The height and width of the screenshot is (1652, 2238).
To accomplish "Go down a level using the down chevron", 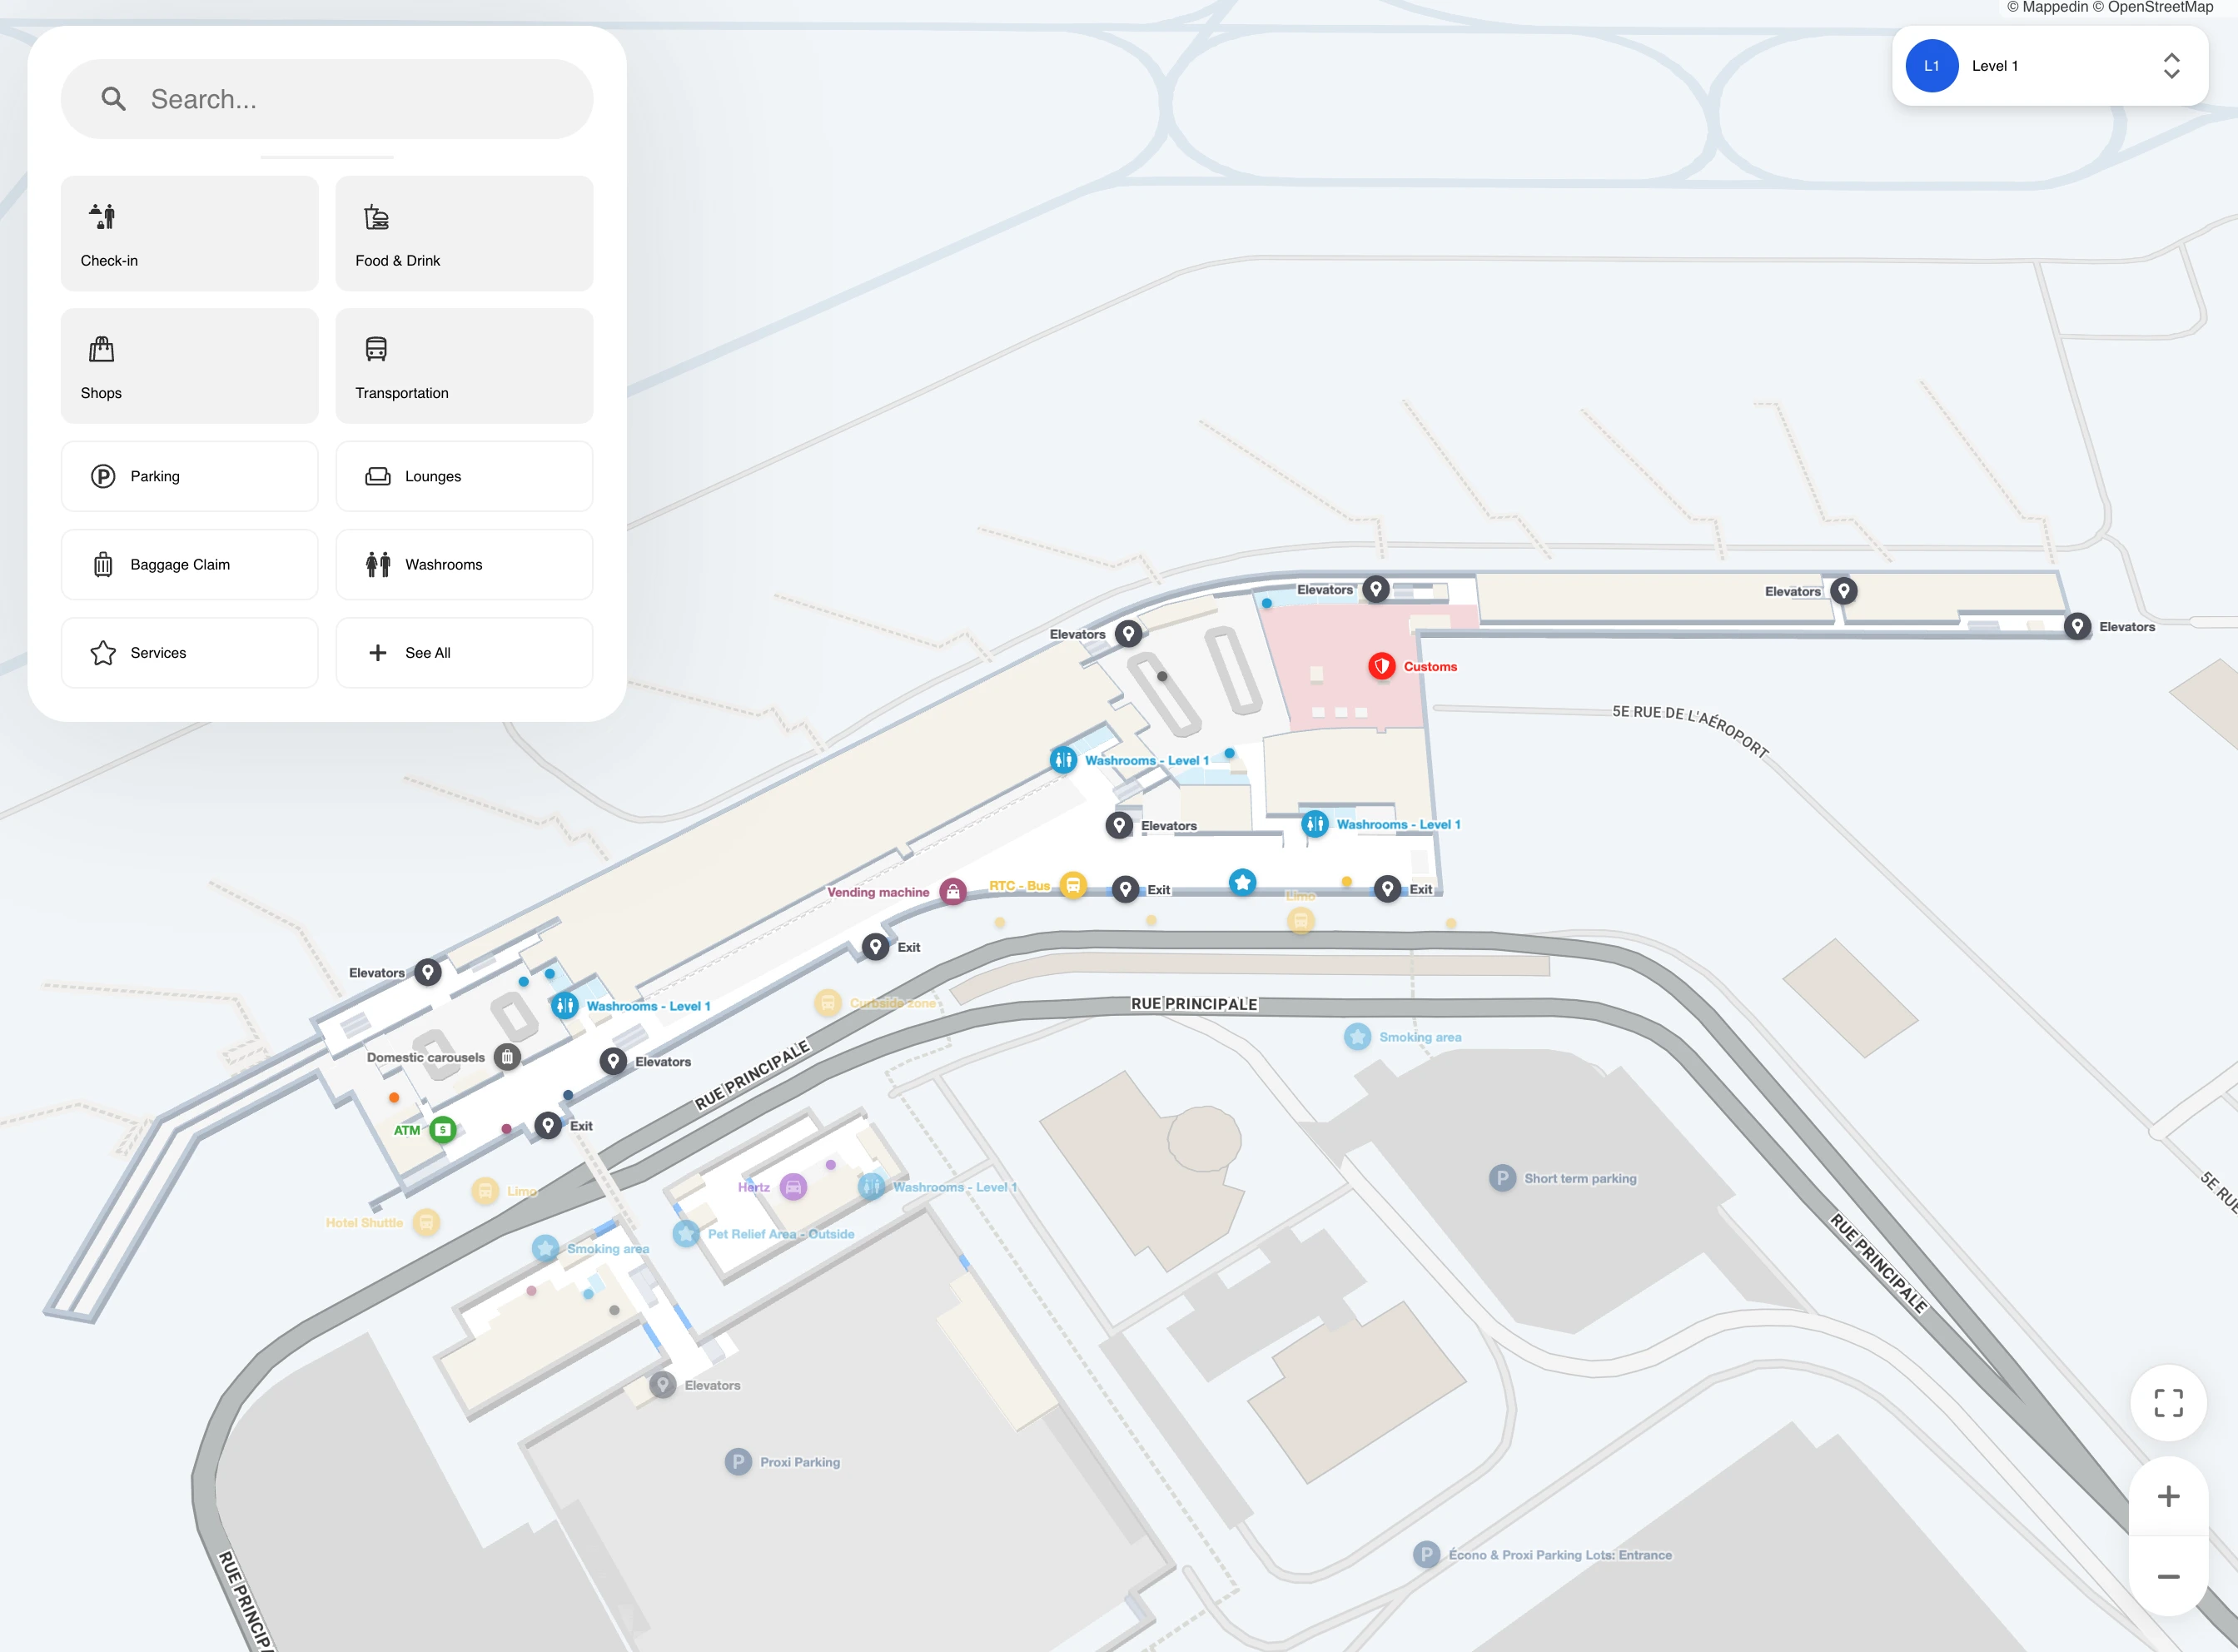I will 2171,76.
